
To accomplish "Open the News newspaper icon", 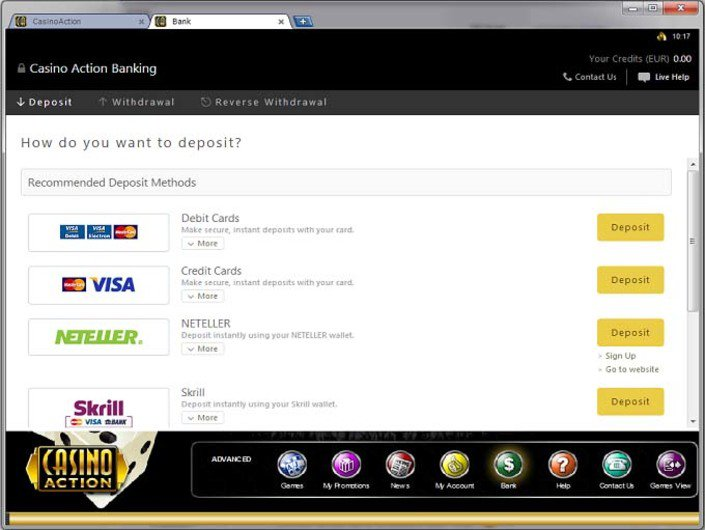I will (400, 465).
